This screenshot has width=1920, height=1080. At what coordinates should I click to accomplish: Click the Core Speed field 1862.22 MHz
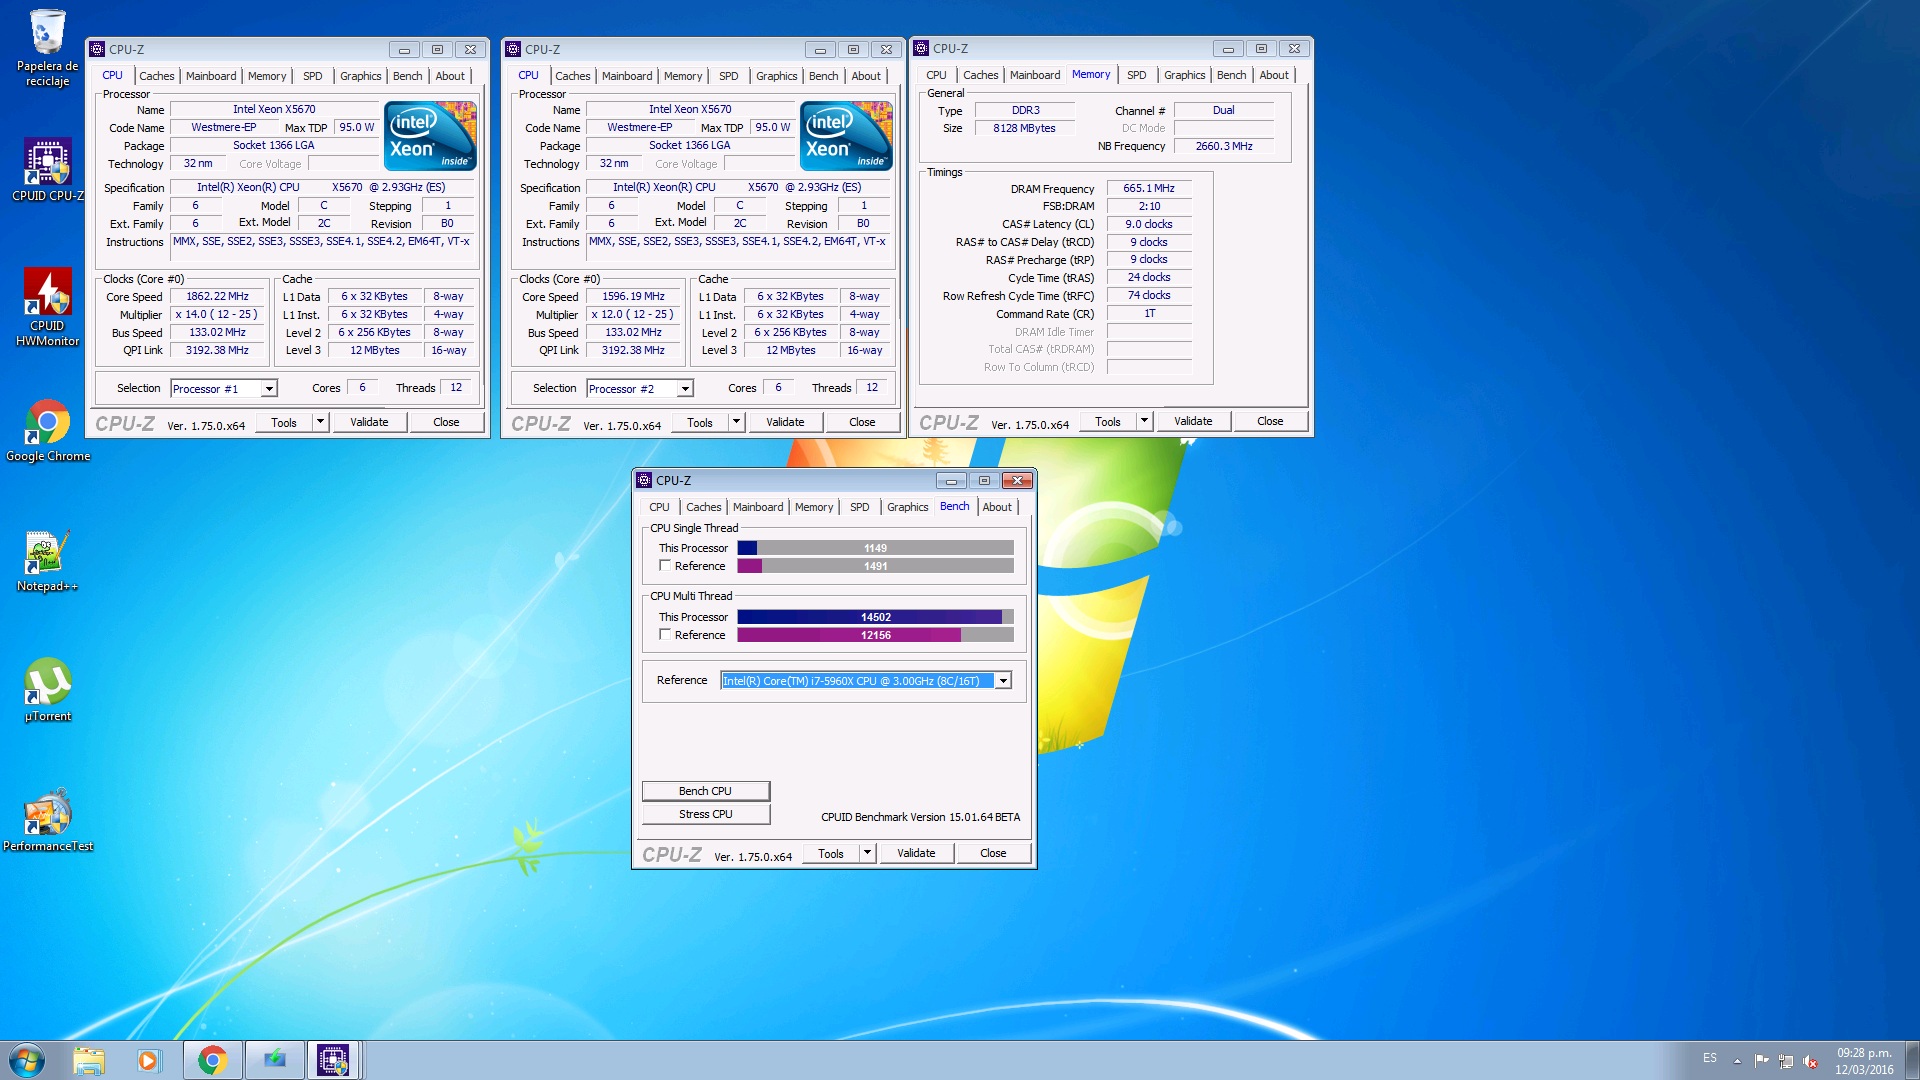(217, 296)
